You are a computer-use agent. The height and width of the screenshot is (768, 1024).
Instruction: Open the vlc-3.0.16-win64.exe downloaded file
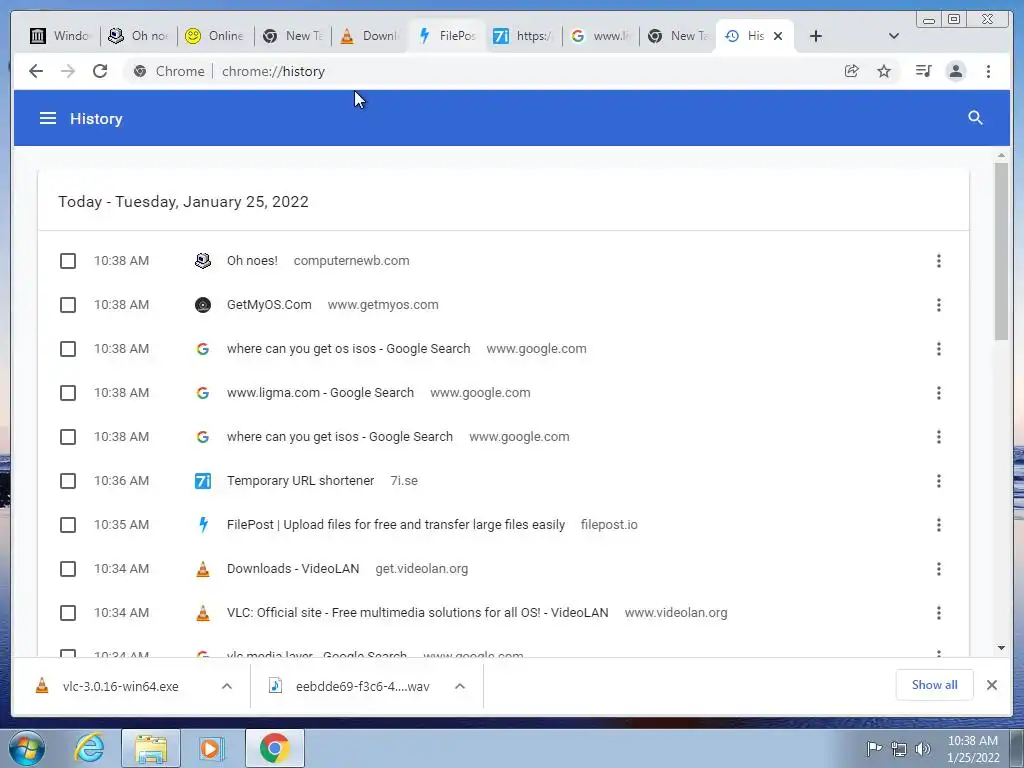[120, 686]
